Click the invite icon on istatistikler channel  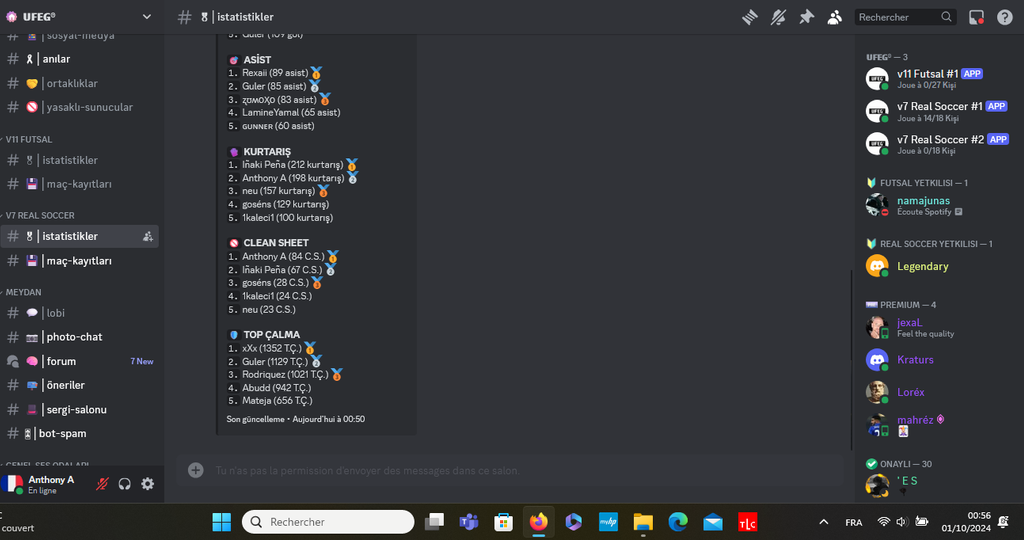pyautogui.click(x=148, y=236)
